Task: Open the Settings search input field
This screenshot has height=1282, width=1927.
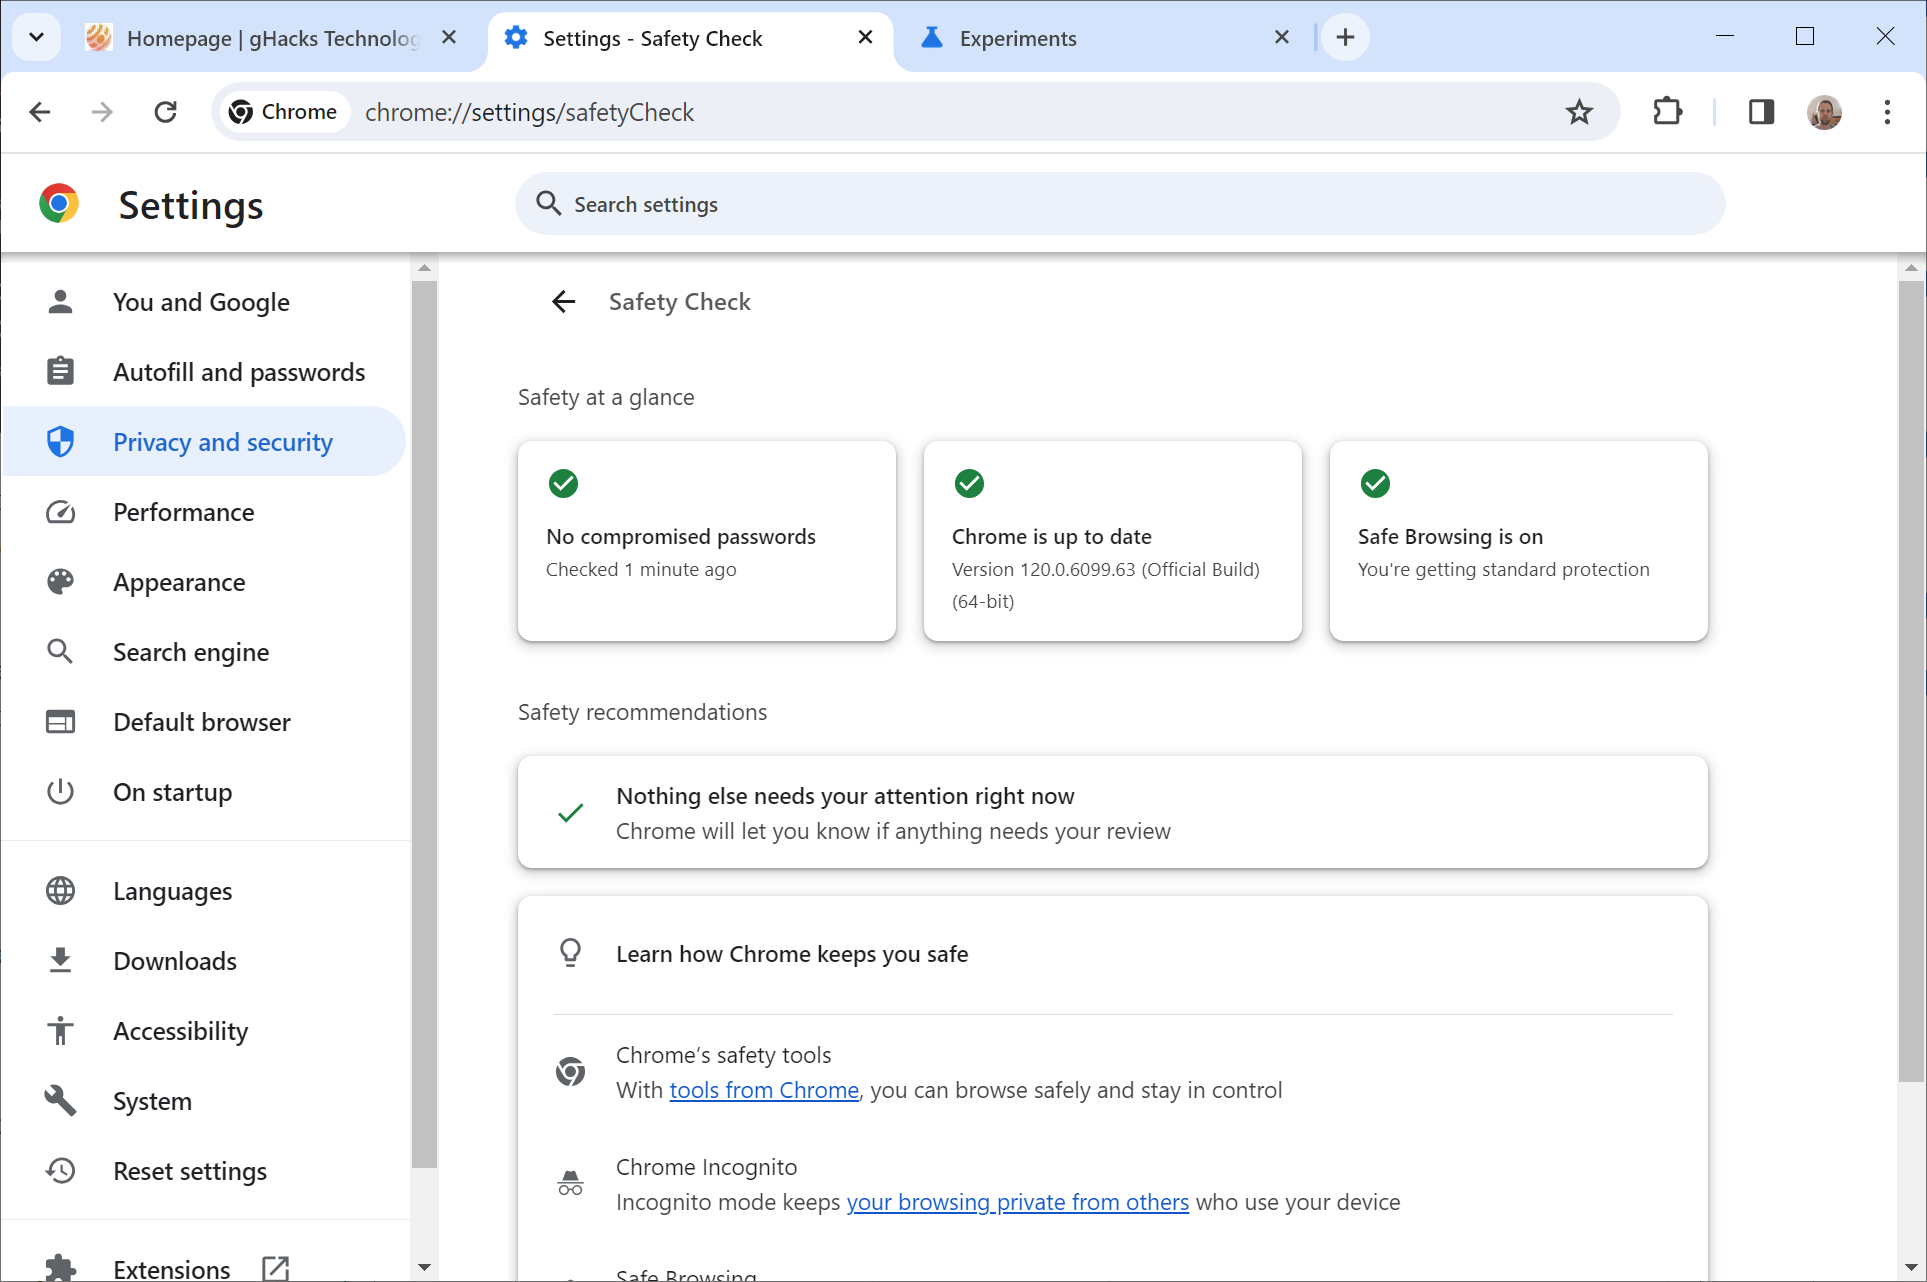Action: tap(1122, 203)
